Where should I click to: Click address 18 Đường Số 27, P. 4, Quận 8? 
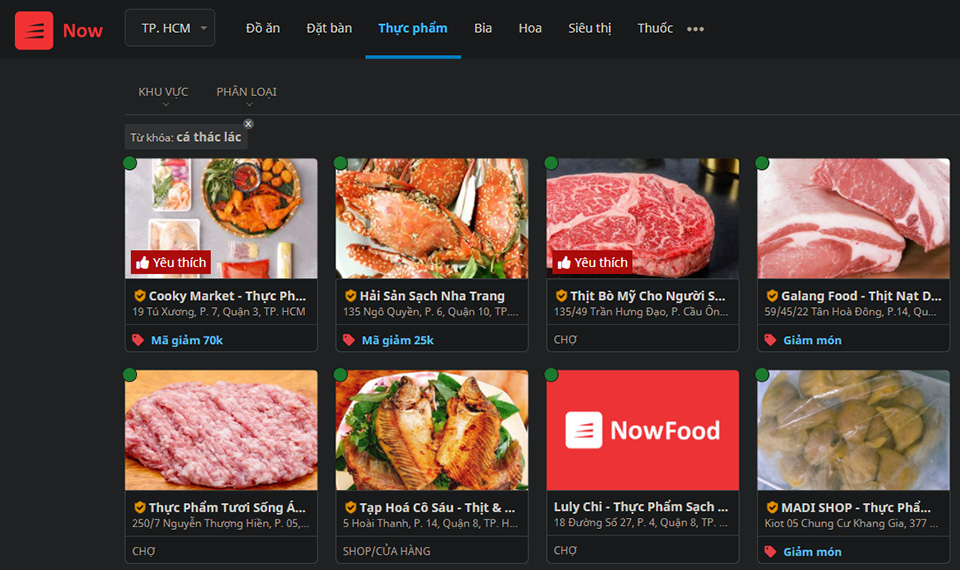pos(640,523)
